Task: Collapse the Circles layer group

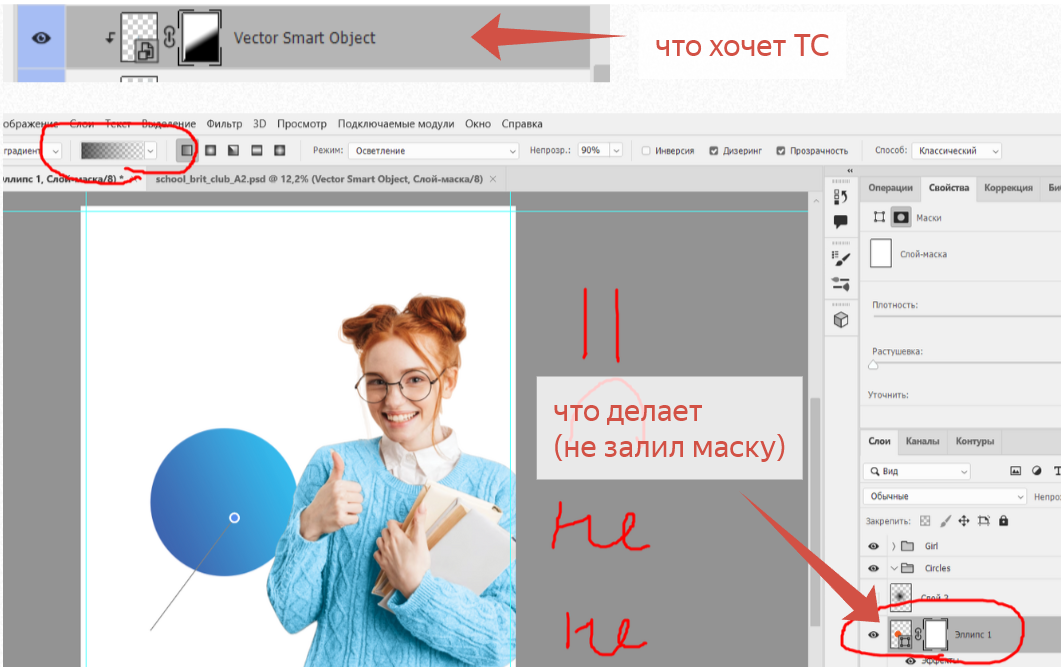Action: click(894, 568)
